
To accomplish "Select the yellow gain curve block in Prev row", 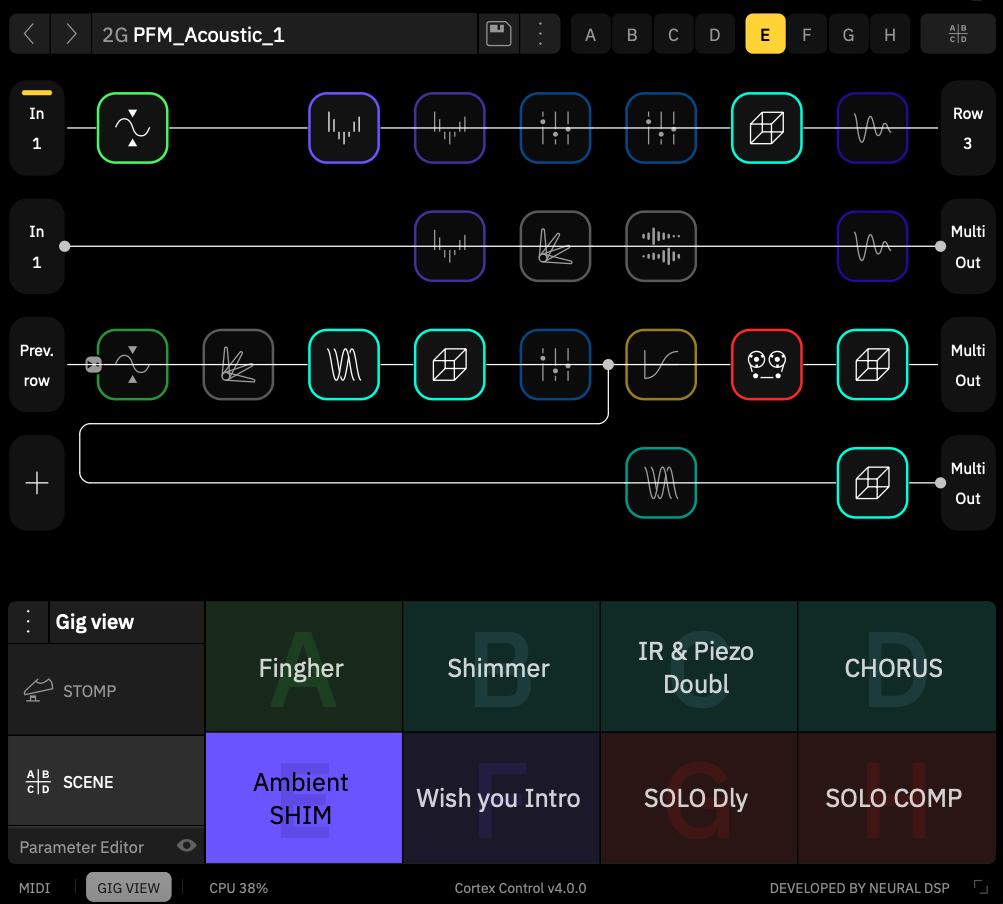I will click(x=661, y=364).
